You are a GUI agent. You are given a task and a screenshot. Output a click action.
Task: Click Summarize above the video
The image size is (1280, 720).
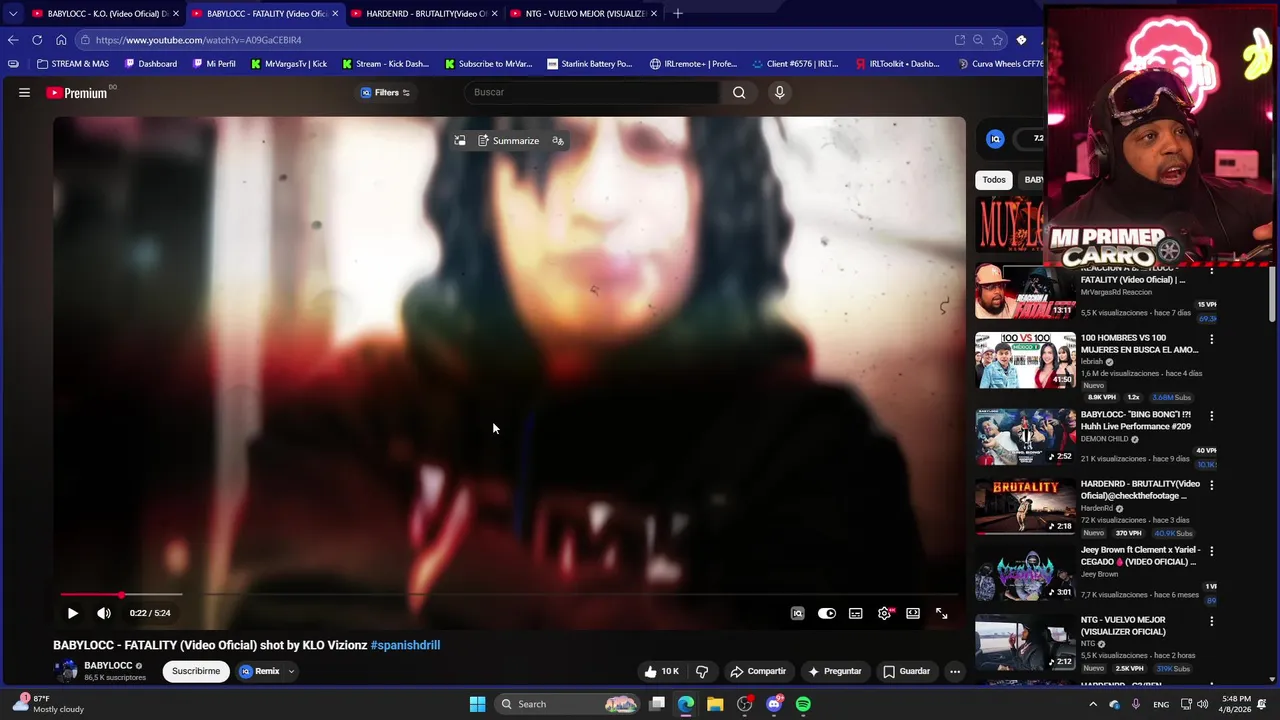coord(508,141)
